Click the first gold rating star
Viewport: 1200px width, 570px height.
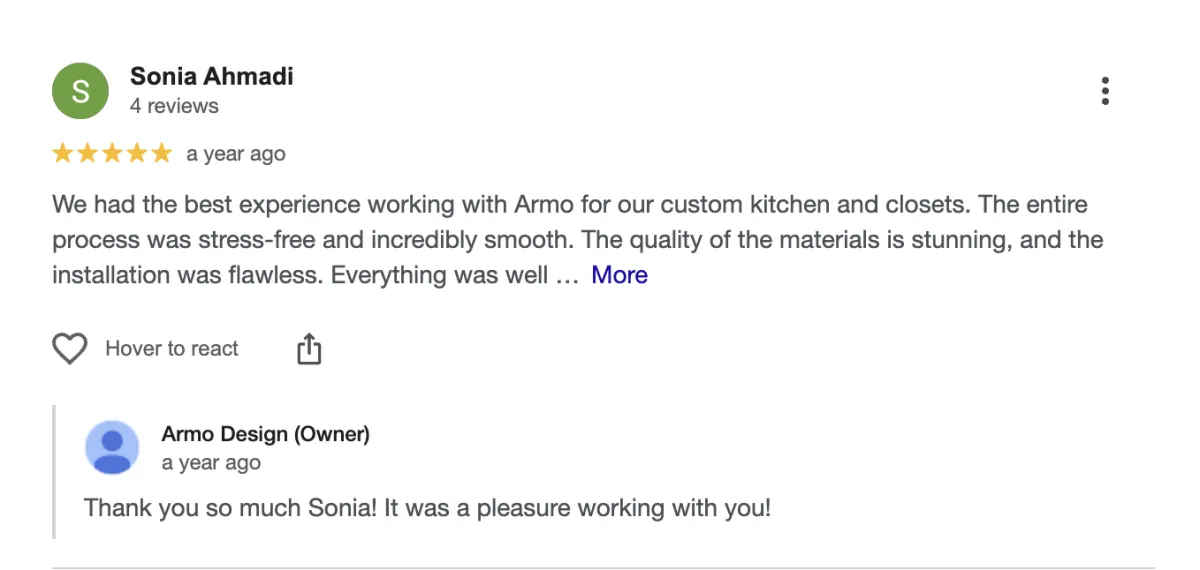[x=62, y=154]
